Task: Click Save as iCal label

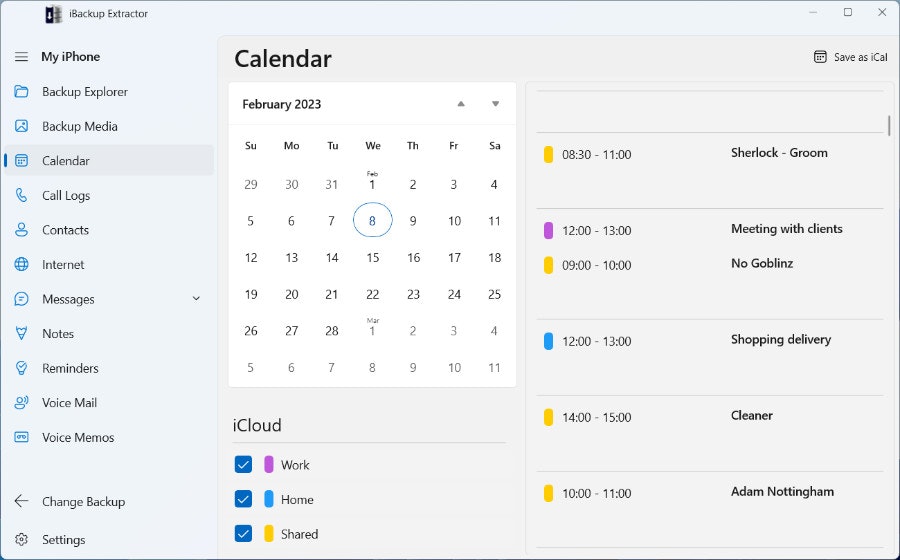Action: [860, 57]
